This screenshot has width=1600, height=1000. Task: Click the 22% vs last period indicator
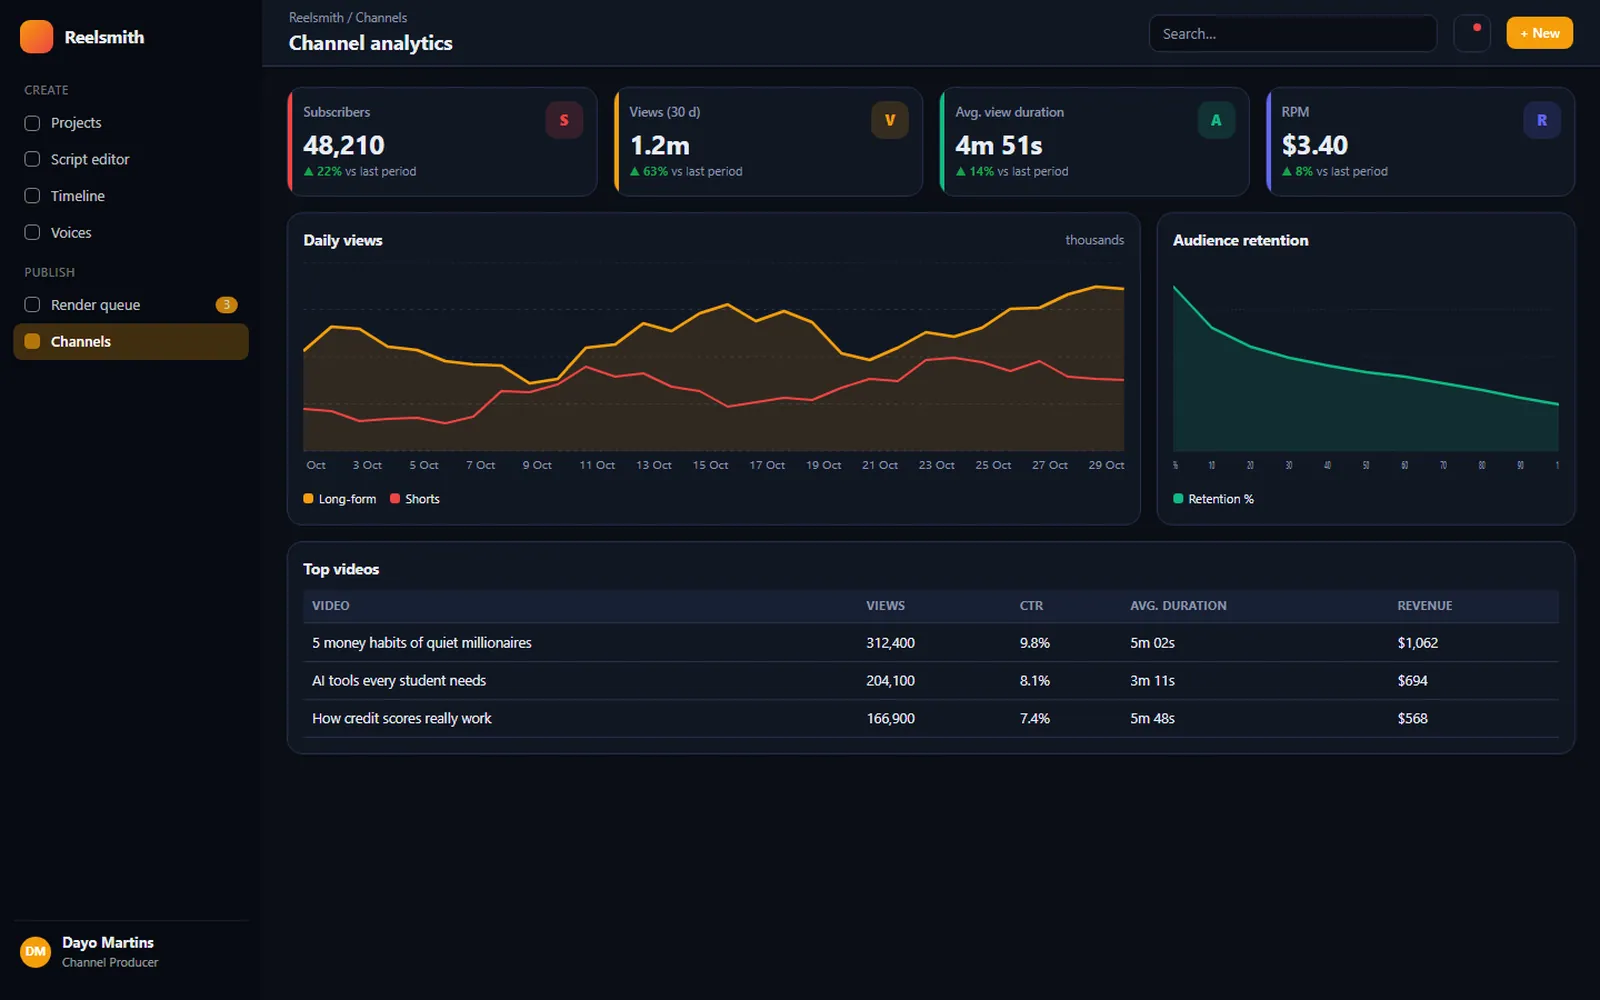click(x=360, y=172)
